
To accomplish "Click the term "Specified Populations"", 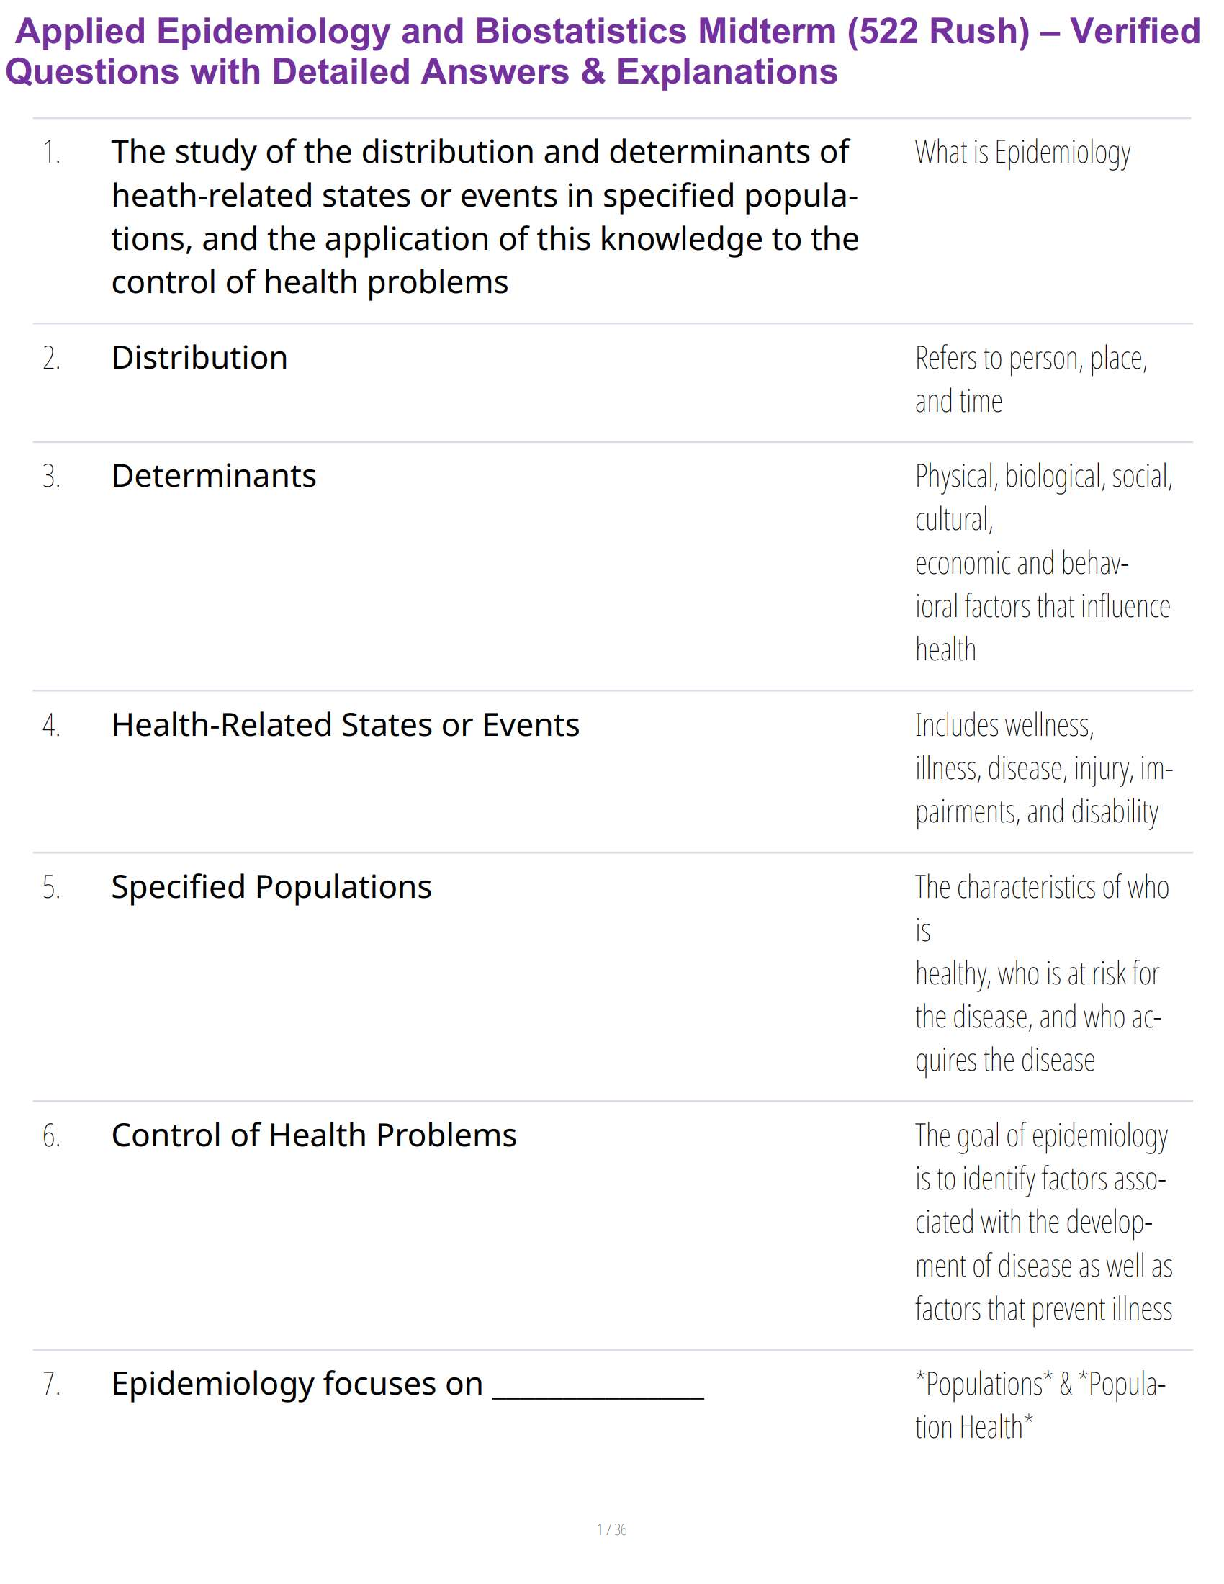I will click(271, 887).
